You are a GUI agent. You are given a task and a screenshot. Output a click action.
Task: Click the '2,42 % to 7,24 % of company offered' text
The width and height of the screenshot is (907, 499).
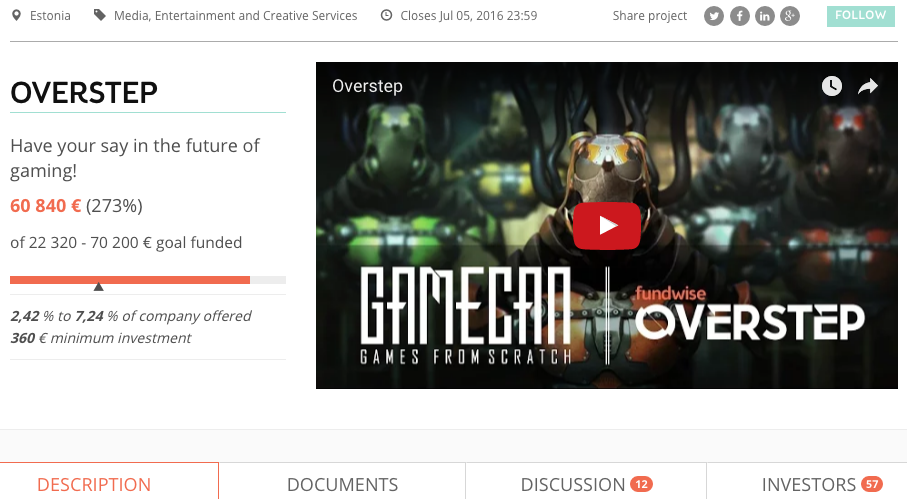click(131, 316)
